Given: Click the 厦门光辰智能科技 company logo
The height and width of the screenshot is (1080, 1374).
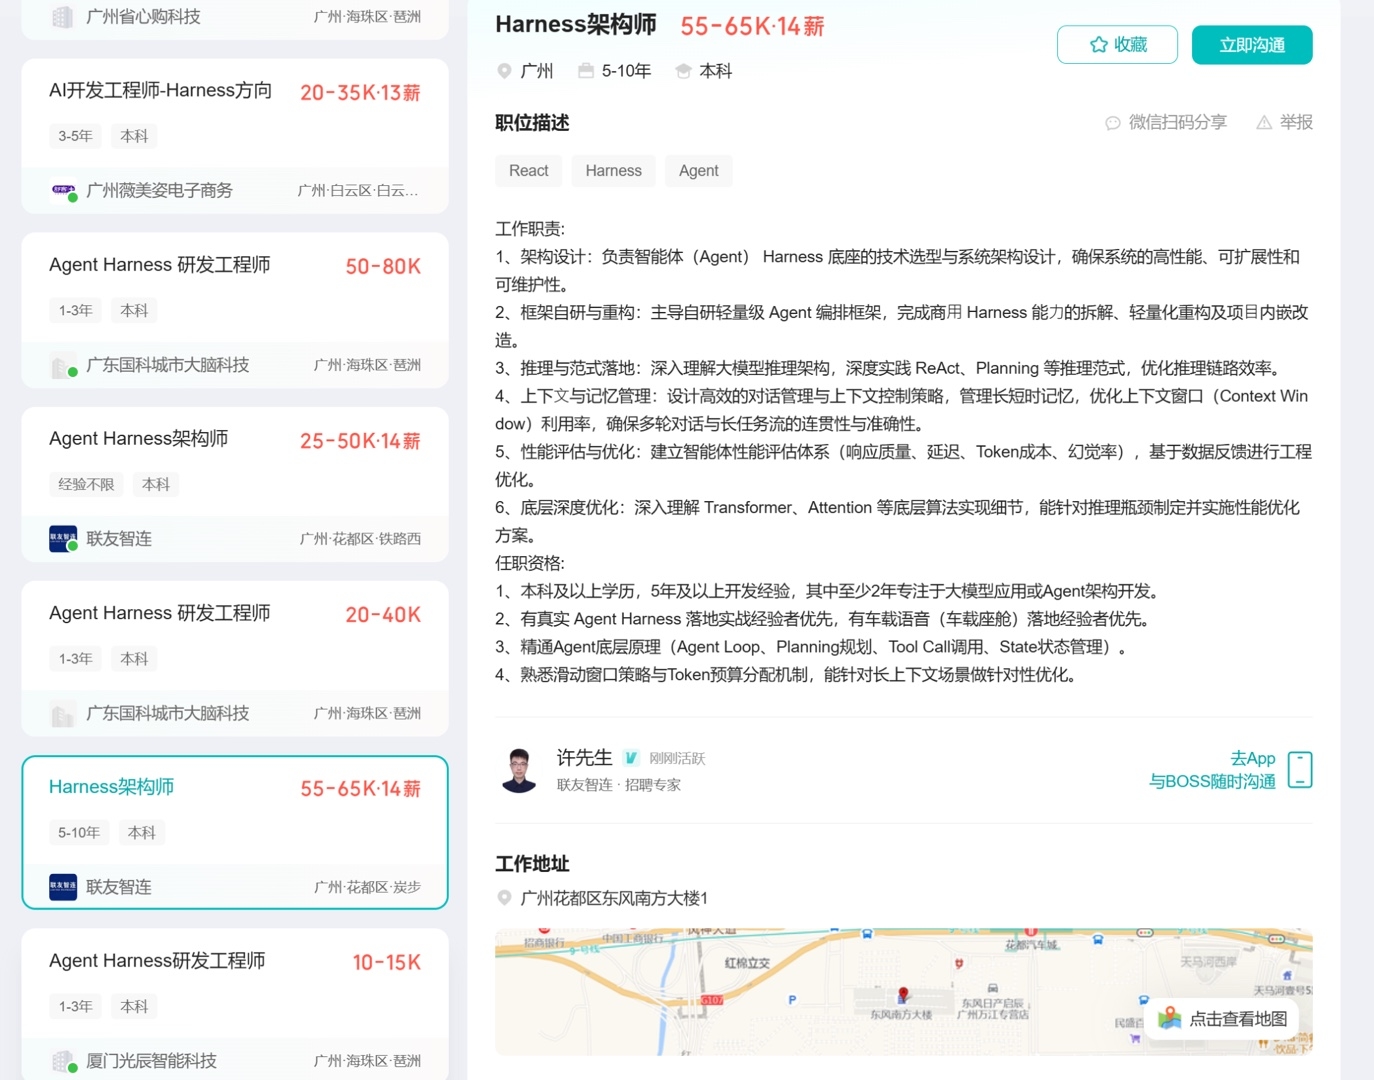Looking at the screenshot, I should point(64,1061).
